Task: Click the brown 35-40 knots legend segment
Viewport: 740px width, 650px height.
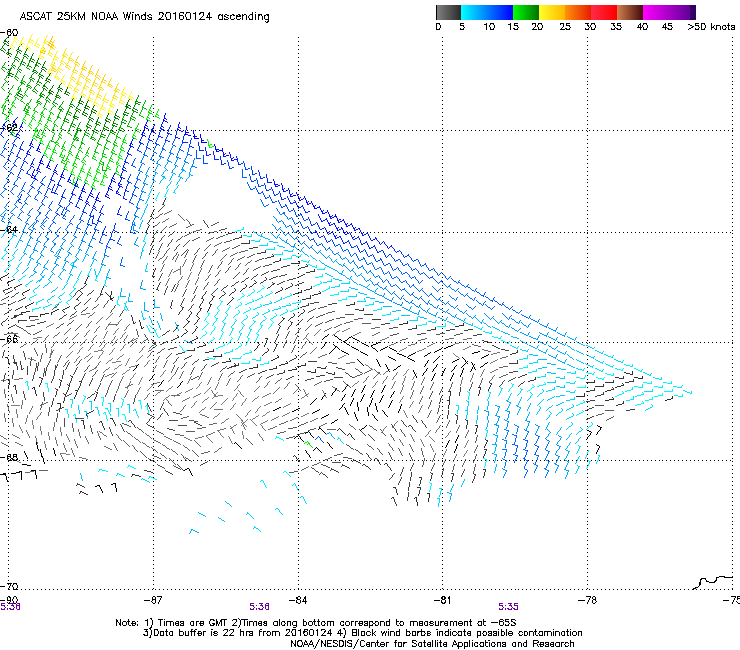Action: (x=630, y=12)
